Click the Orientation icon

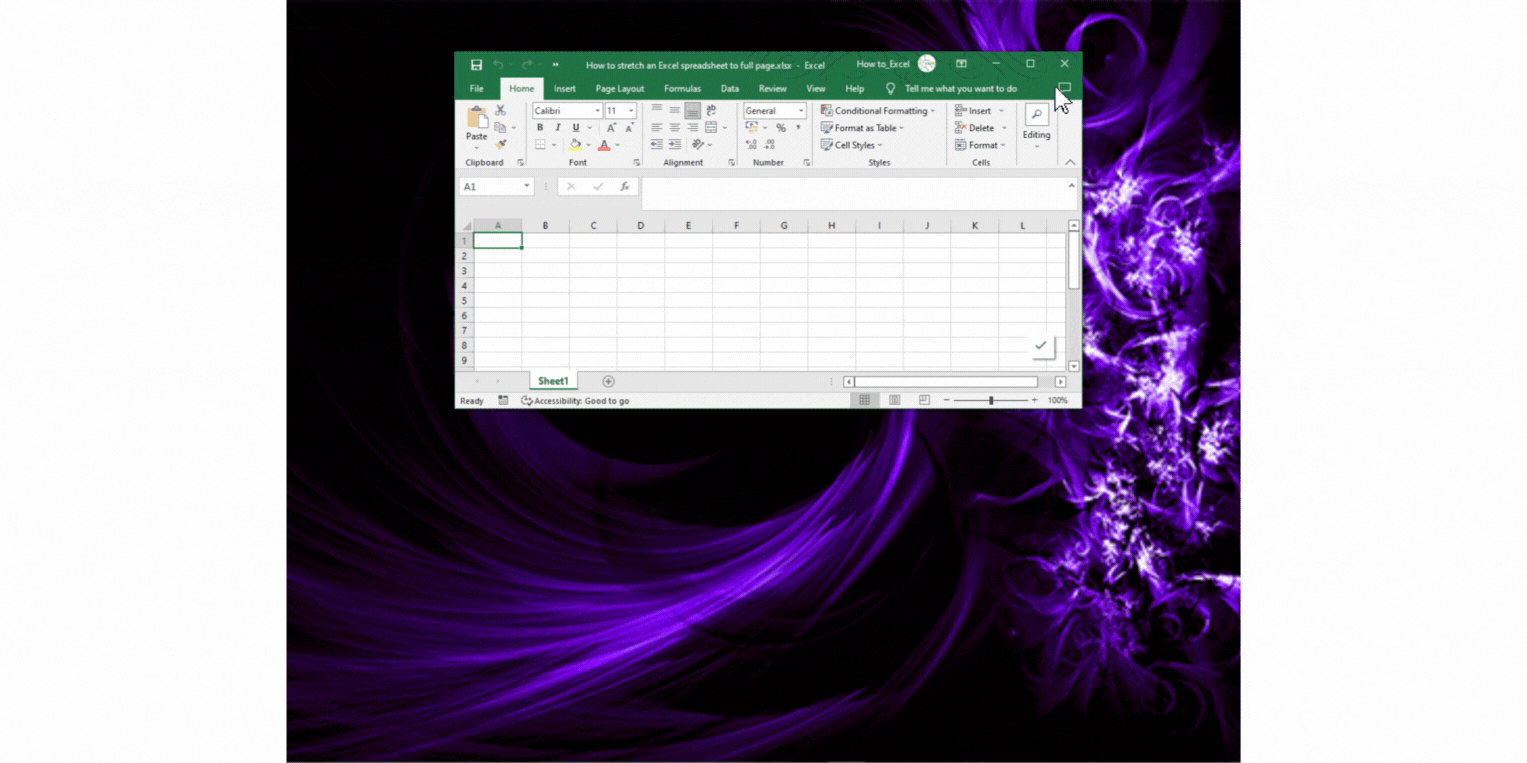tap(698, 145)
